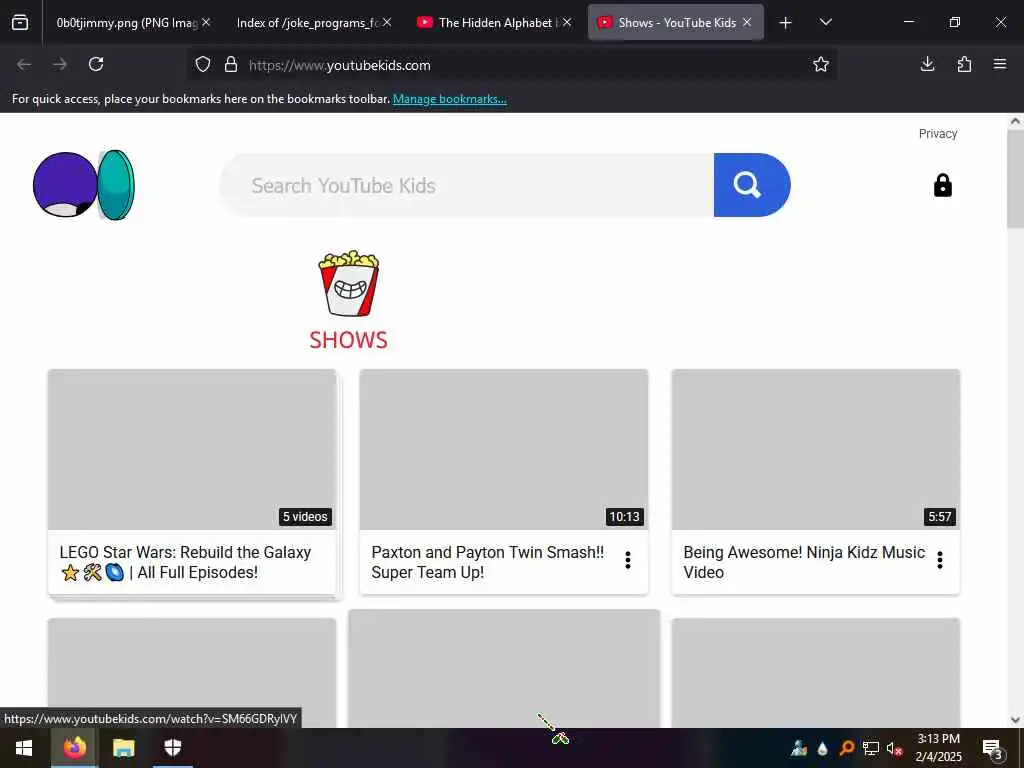Open the parental lock icon
The height and width of the screenshot is (768, 1024).
(942, 185)
